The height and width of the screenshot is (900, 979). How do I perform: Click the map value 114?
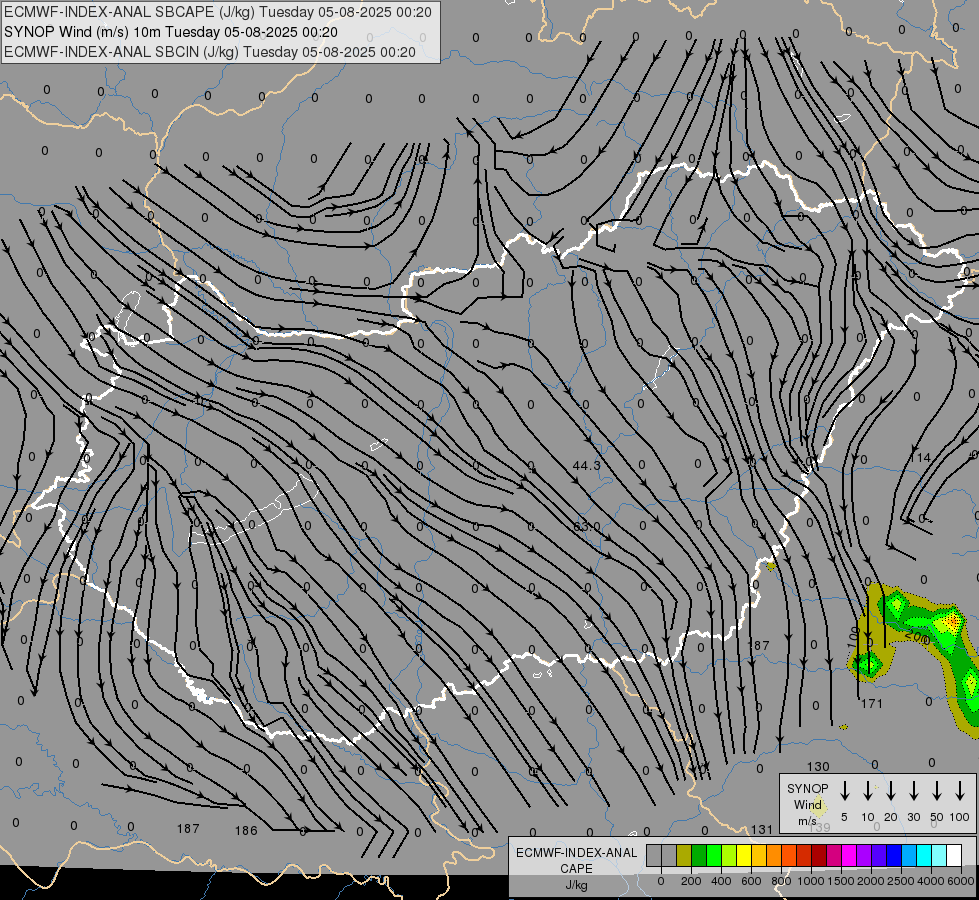tap(920, 458)
